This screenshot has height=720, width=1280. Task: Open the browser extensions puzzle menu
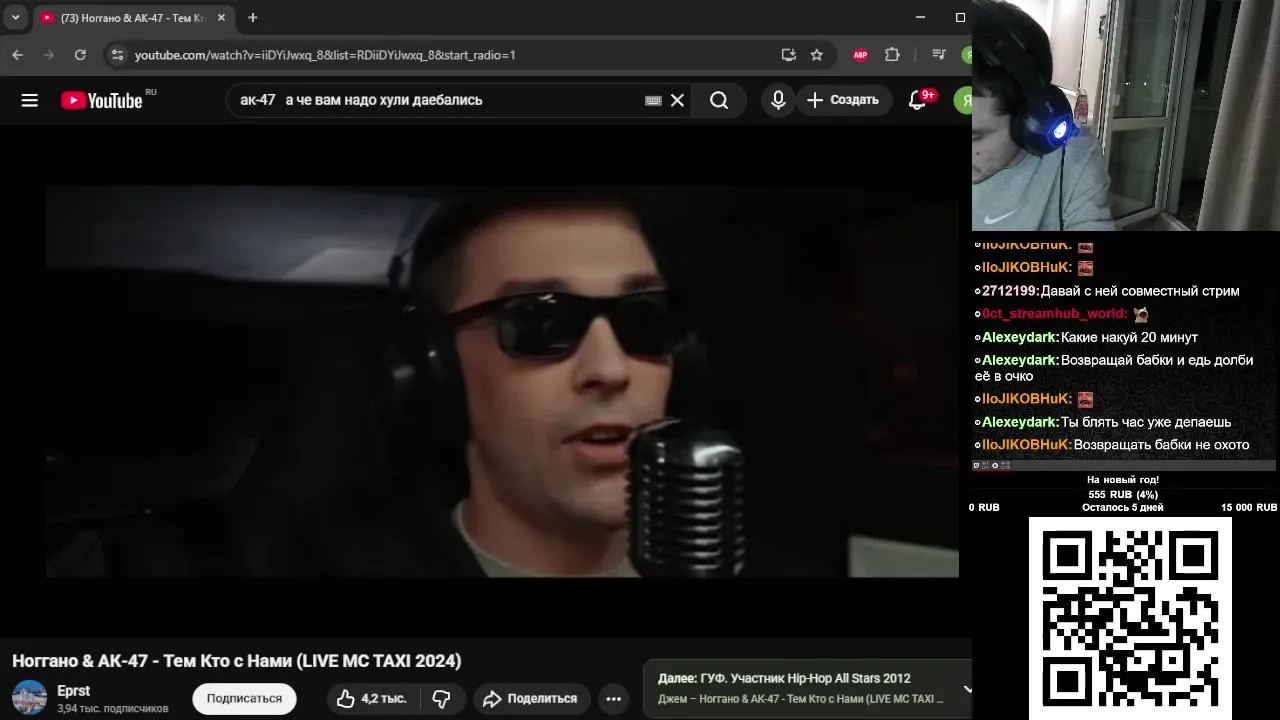(892, 55)
